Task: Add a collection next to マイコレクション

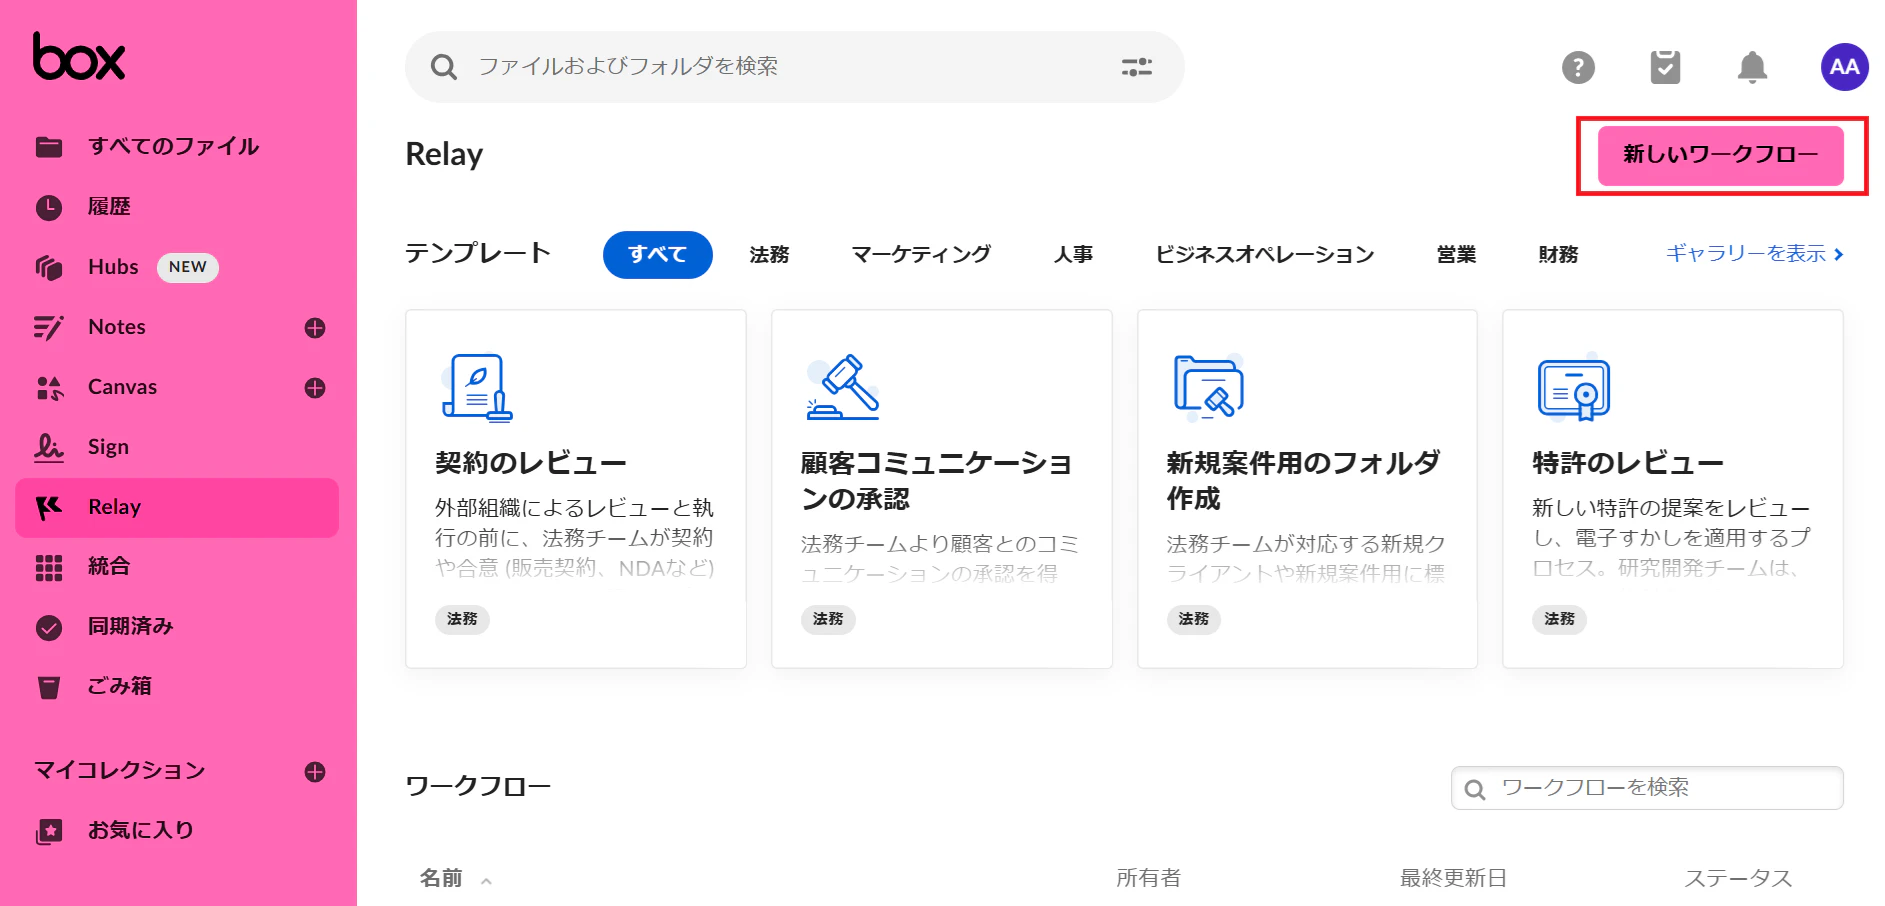Action: pyautogui.click(x=315, y=772)
